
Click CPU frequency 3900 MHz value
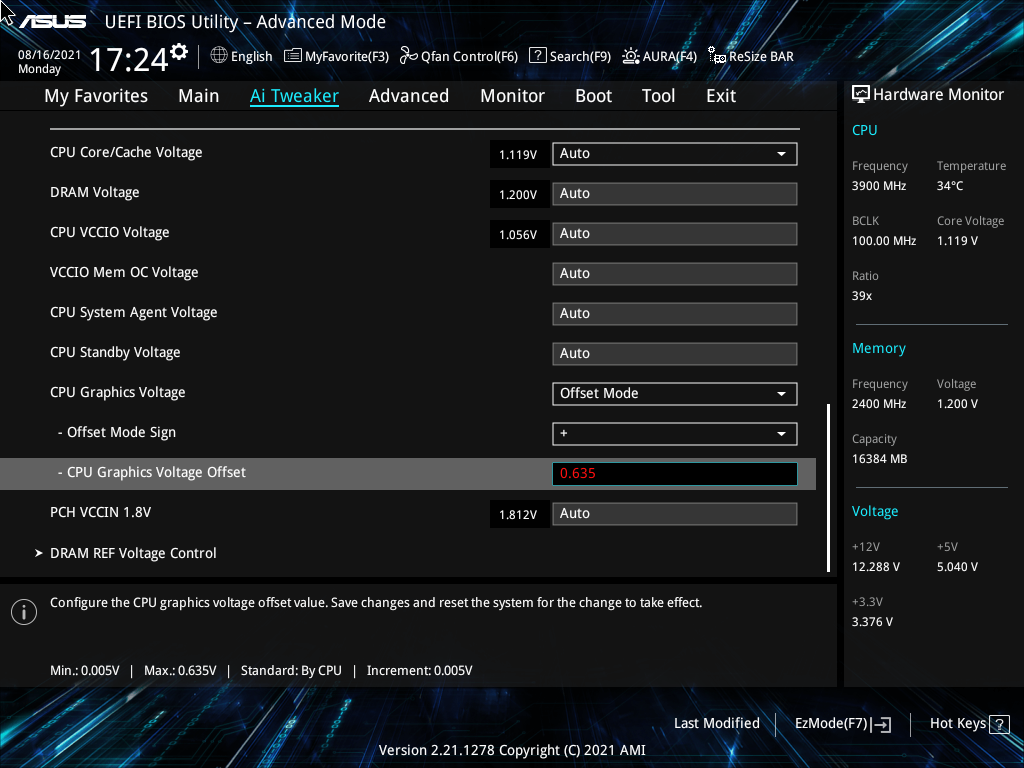(x=879, y=186)
